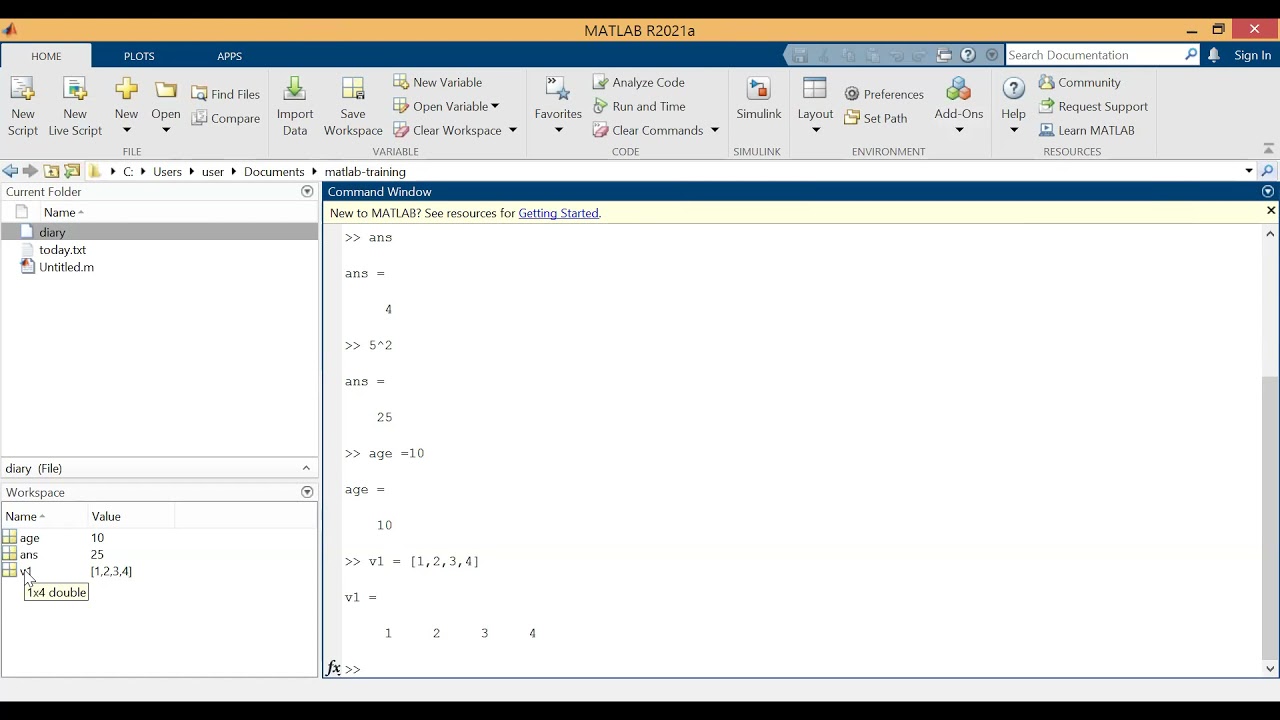Expand Add-Ons dropdown arrow

959,130
